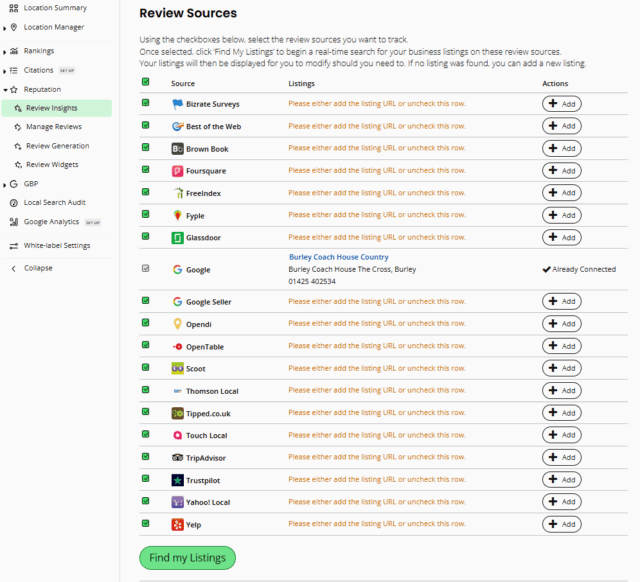The image size is (640, 582).
Task: Click the Local Search Audit sidebar icon
Action: 14,203
